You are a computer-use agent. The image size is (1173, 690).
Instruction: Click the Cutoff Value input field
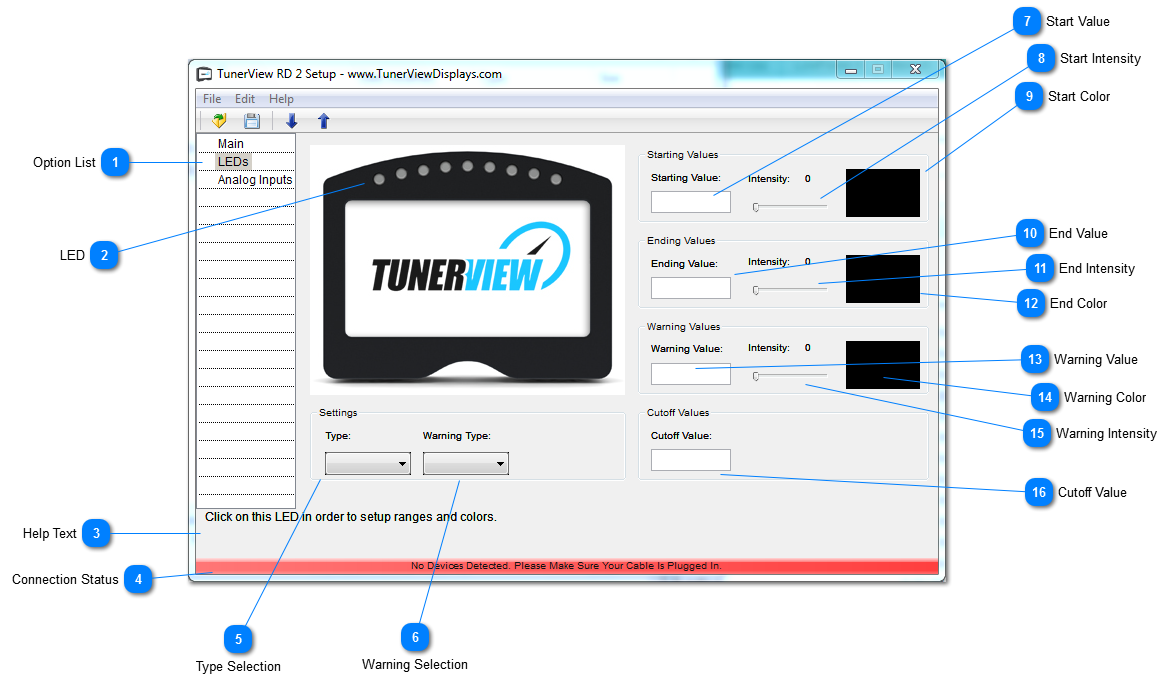pyautogui.click(x=690, y=460)
